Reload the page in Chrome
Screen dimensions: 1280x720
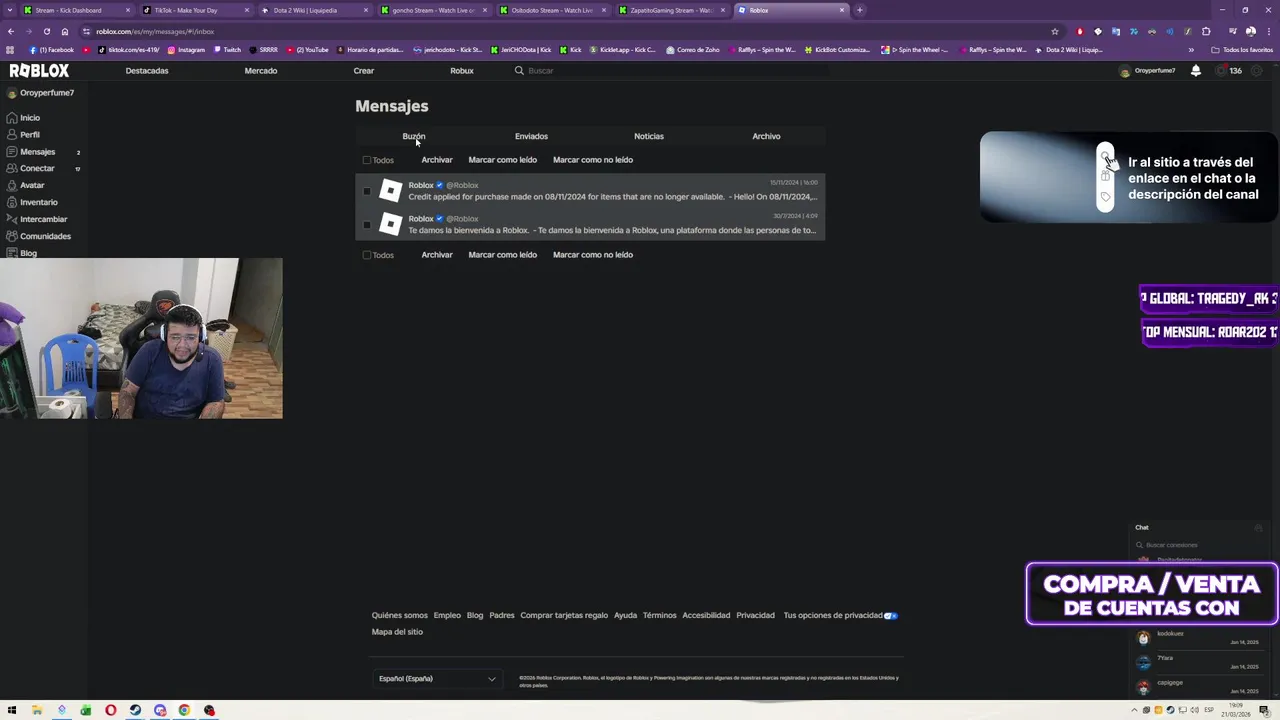point(46,31)
